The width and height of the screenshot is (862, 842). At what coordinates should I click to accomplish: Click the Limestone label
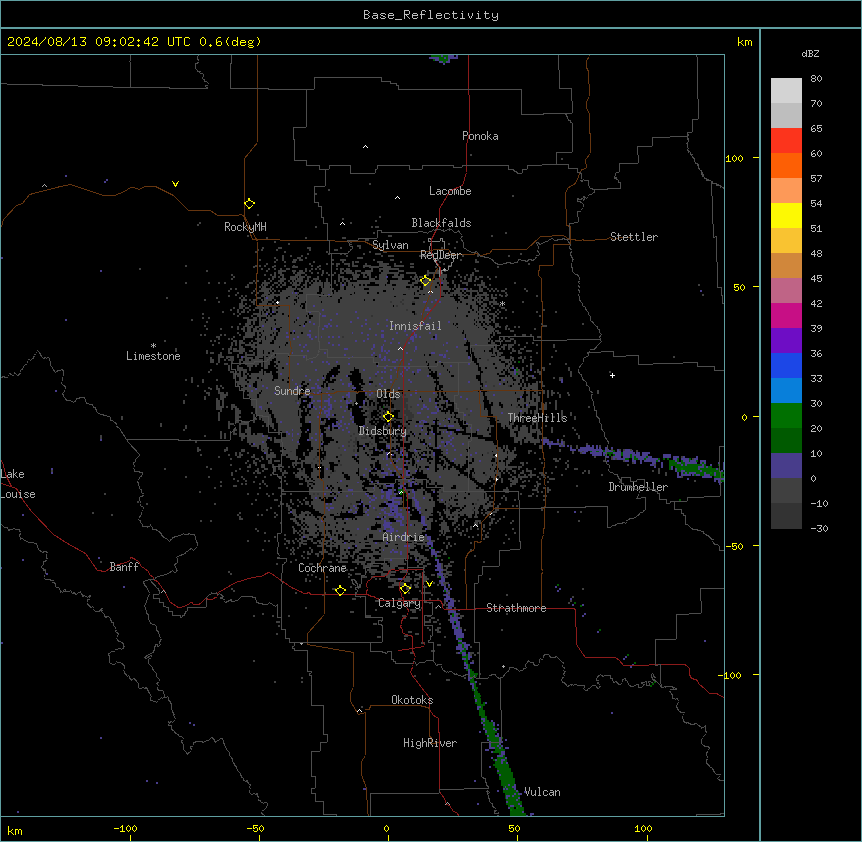153,356
